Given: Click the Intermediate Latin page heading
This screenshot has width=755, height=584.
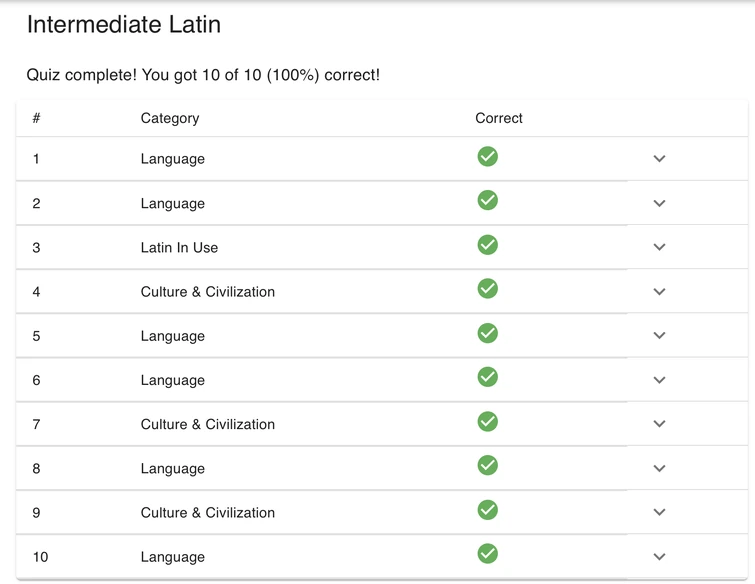Looking at the screenshot, I should [124, 25].
